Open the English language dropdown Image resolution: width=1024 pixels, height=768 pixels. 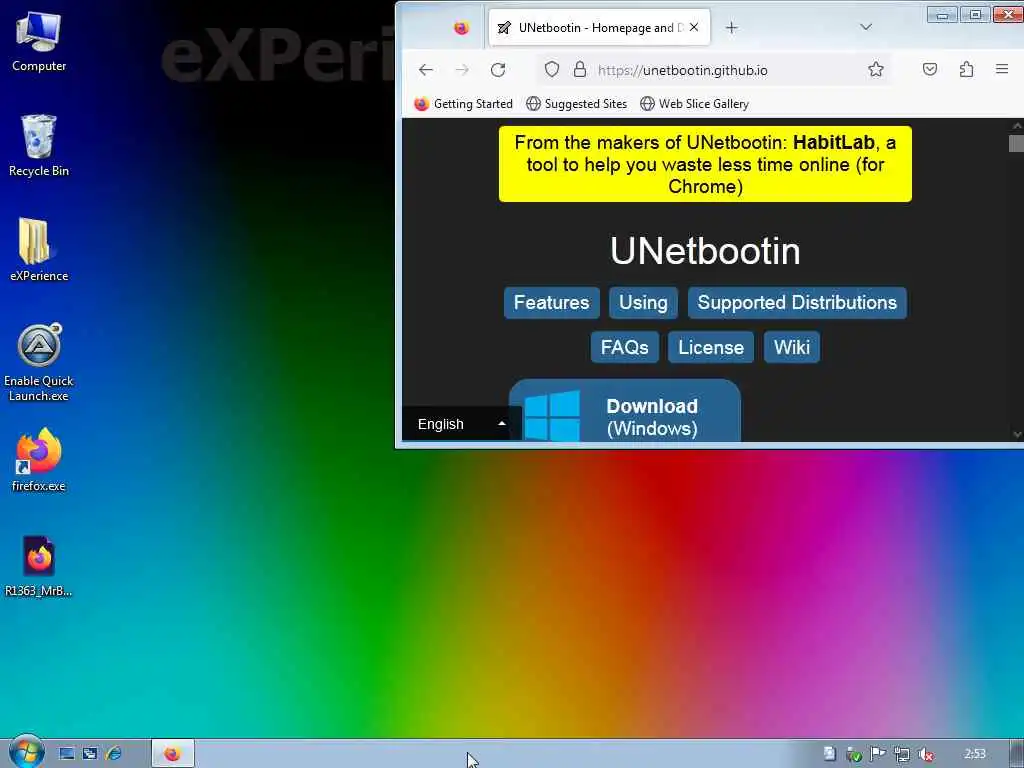(x=462, y=424)
